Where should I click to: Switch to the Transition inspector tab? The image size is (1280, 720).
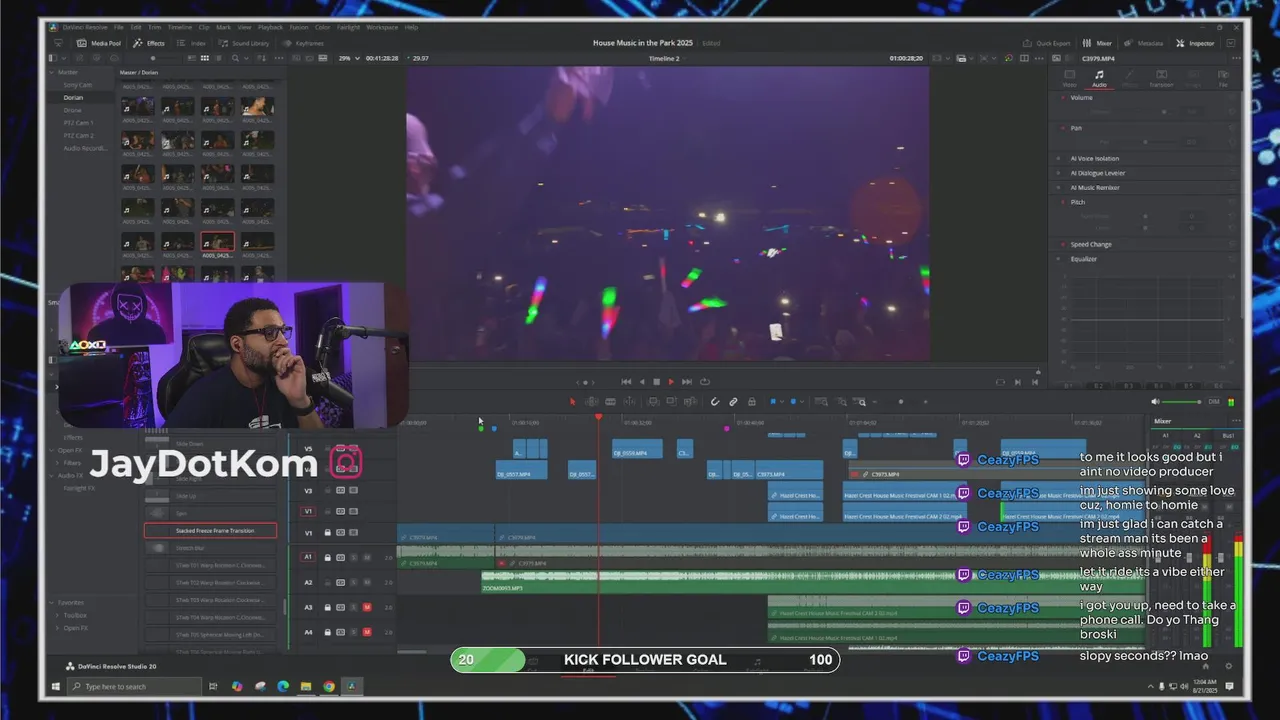1161,78
